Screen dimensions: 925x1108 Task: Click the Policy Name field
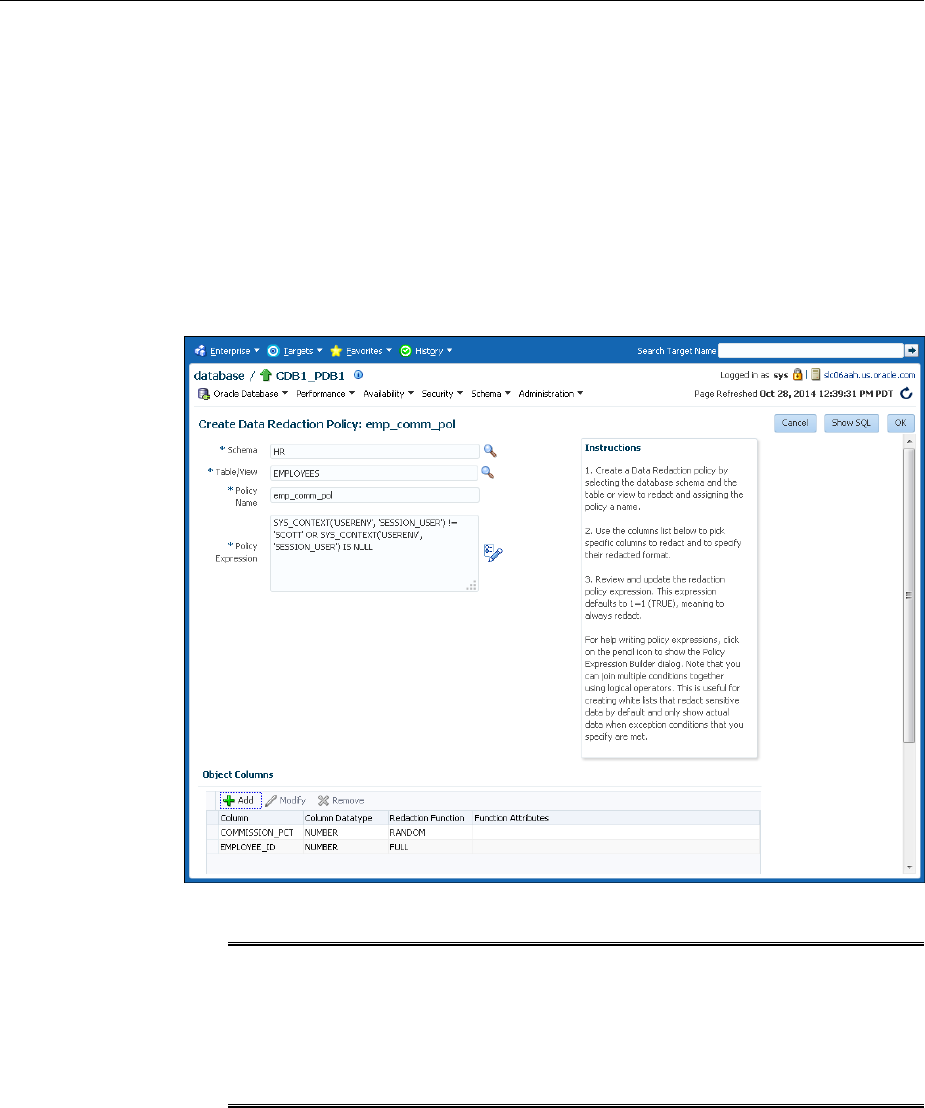coord(375,495)
